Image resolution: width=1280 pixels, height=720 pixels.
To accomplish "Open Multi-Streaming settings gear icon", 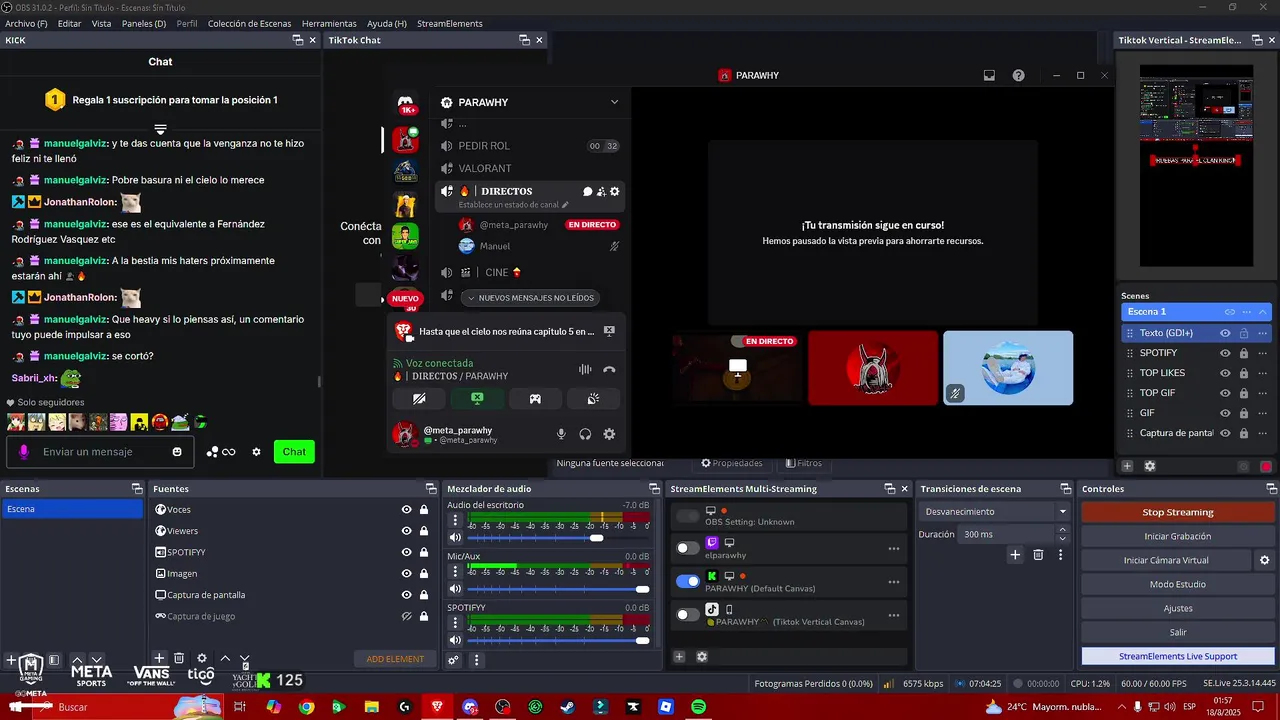I will 702,657.
